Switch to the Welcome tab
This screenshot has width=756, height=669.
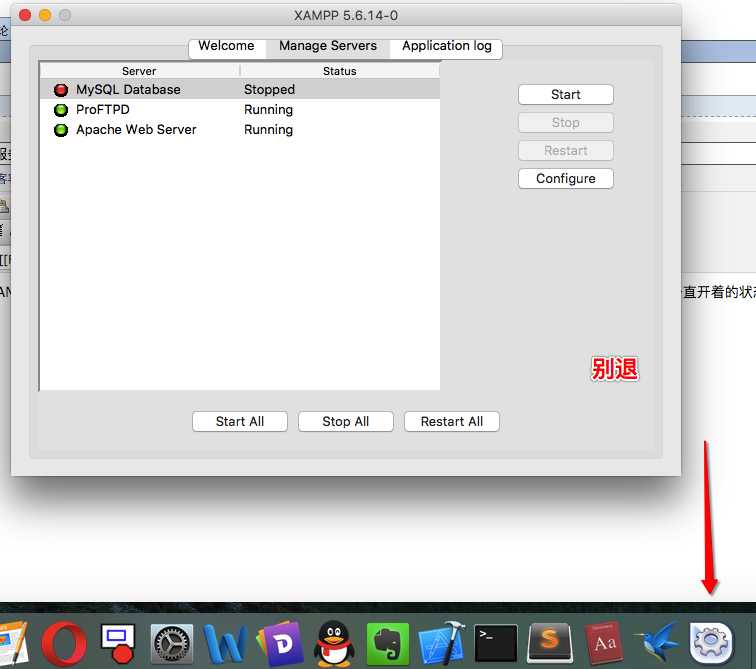(x=227, y=46)
